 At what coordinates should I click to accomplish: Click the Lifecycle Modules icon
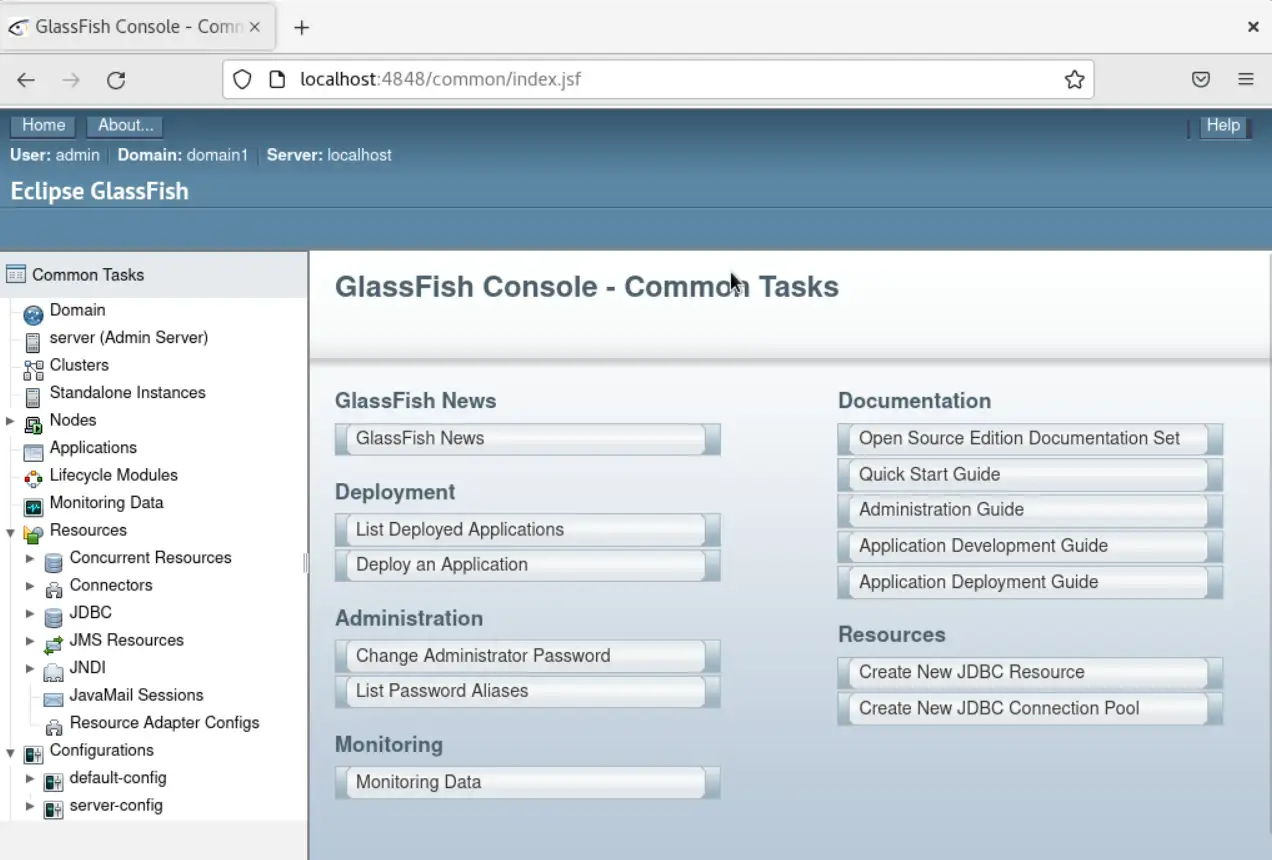pyautogui.click(x=33, y=475)
